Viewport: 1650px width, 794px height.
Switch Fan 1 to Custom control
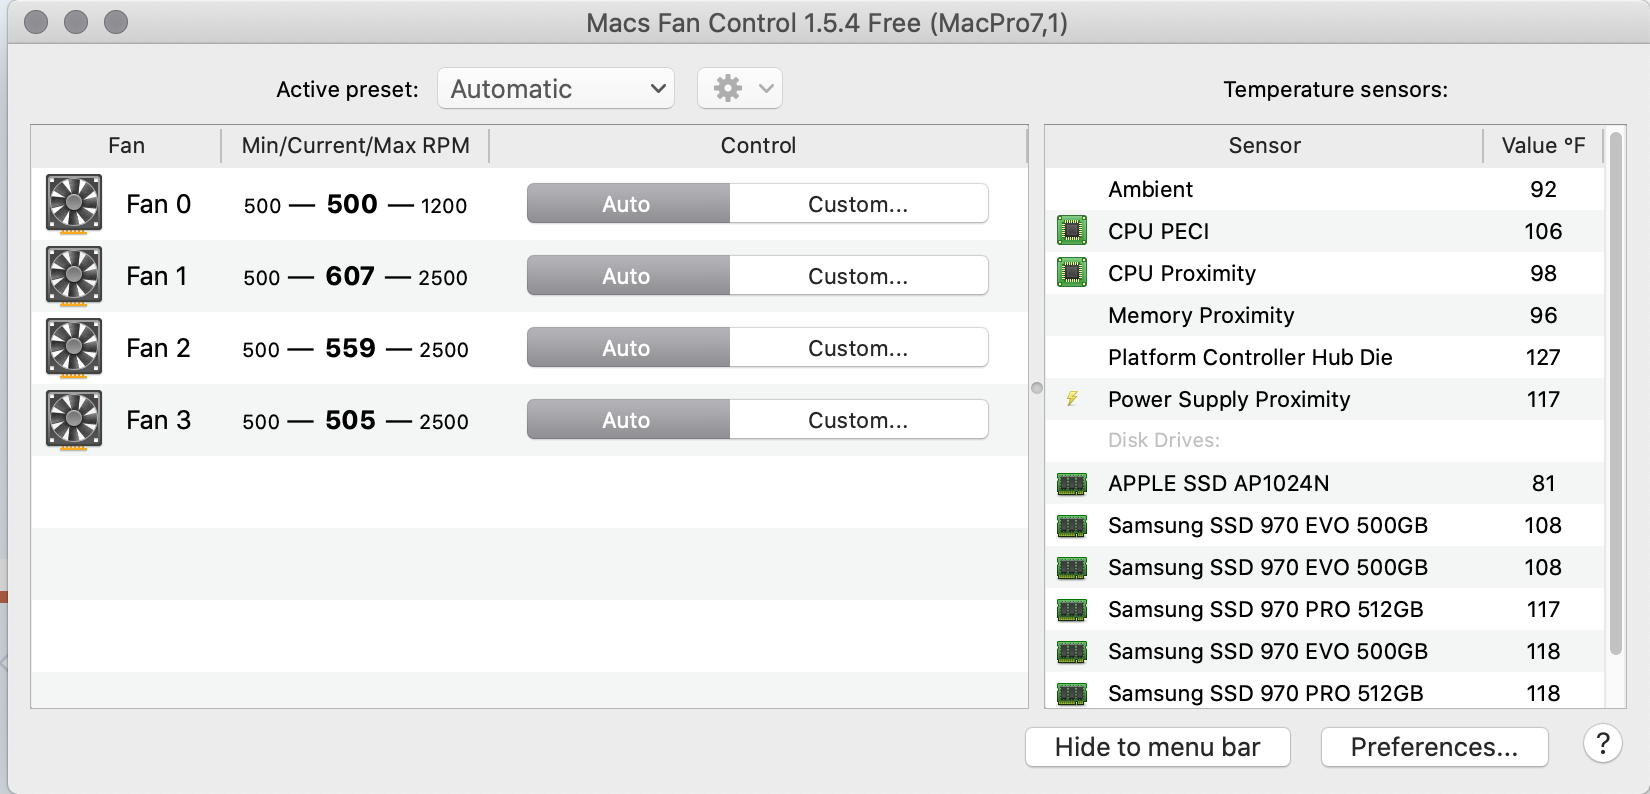point(858,276)
